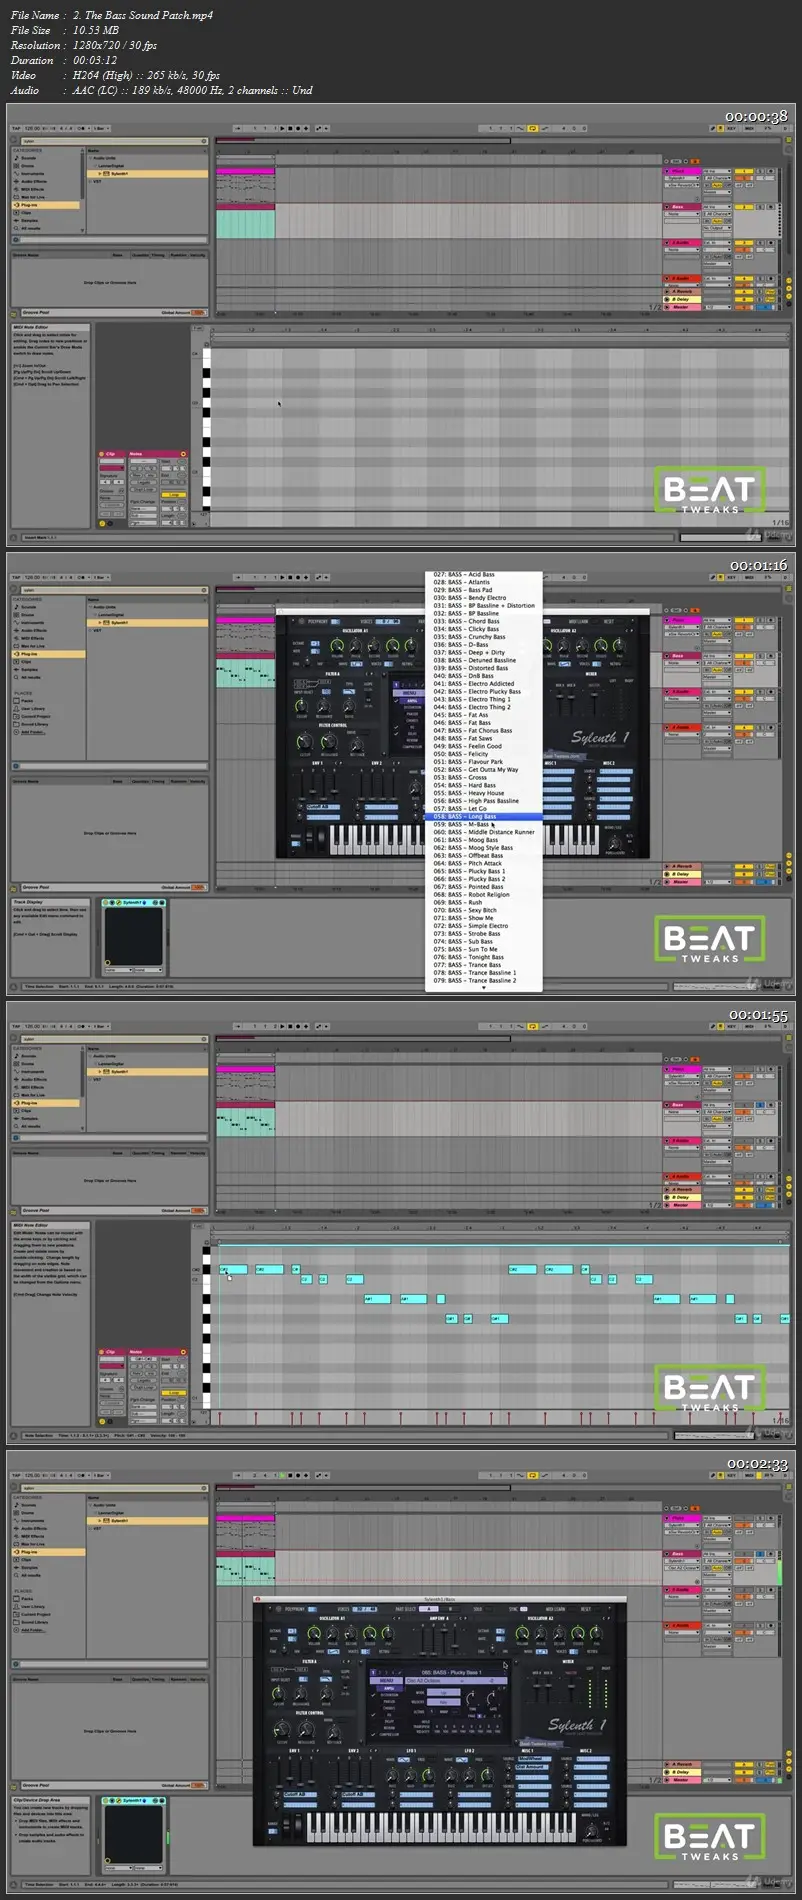This screenshot has width=802, height=1900.
Task: Open Sounds category in 00:00:38 frame browser
Action: (x=29, y=158)
